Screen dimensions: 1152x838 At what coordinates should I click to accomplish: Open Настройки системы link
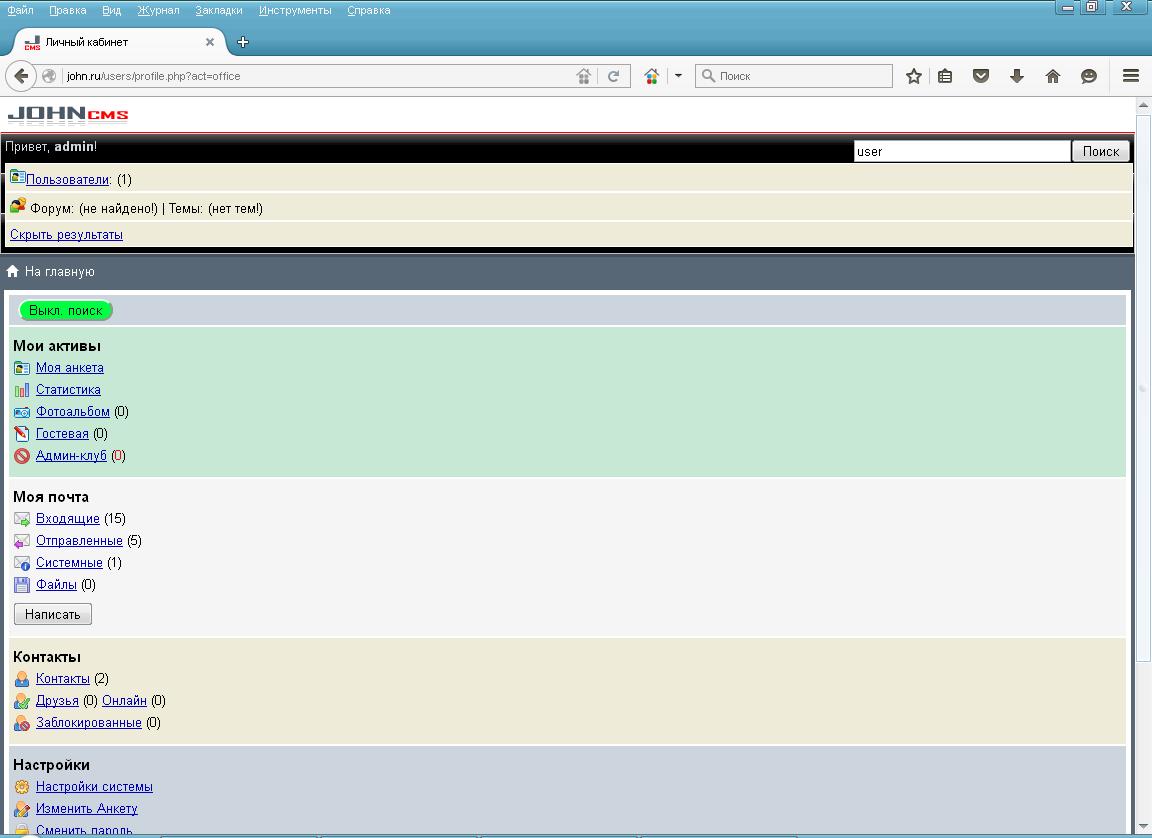click(94, 787)
